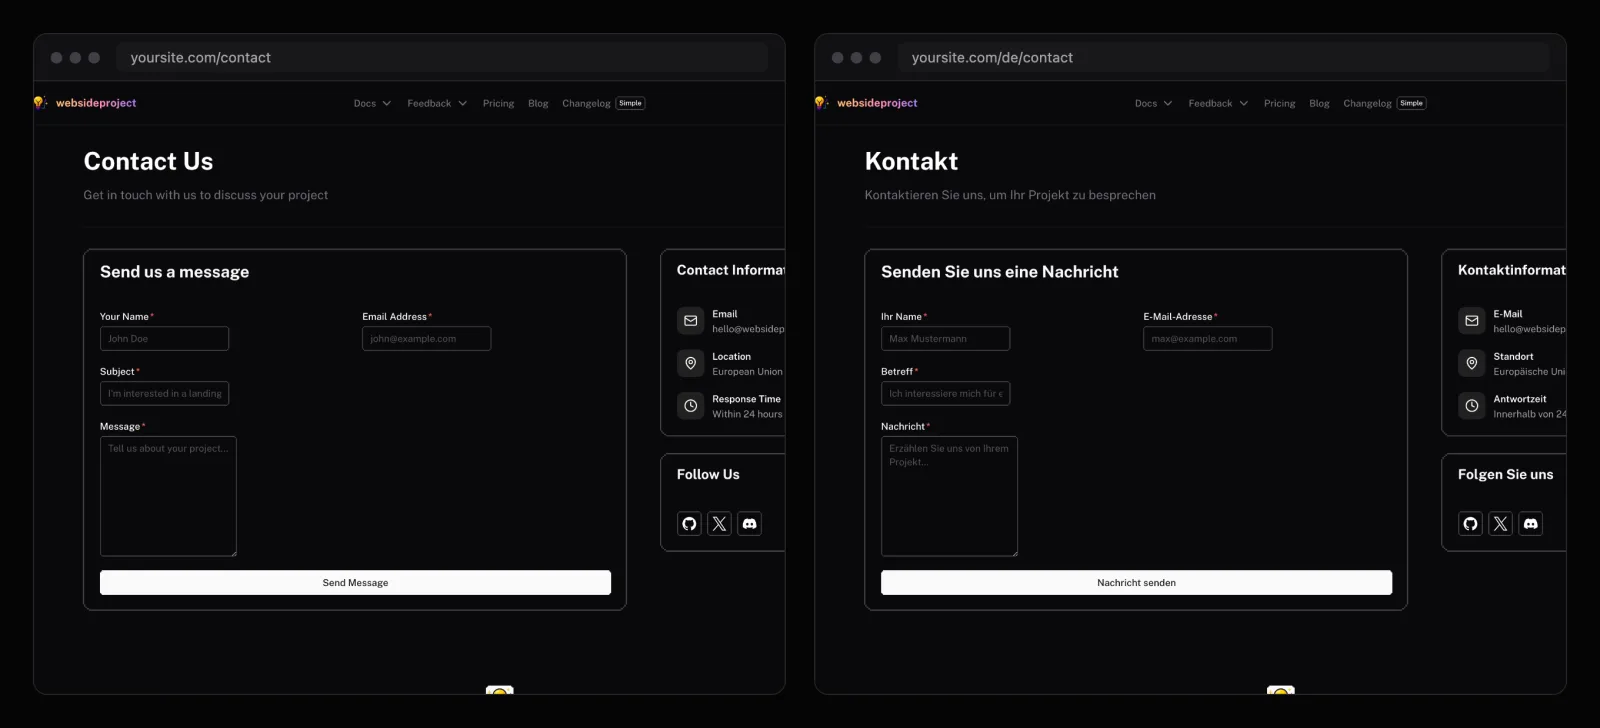Screen dimensions: 1600x728
Task: Open Blog in German window nav
Action: click(x=1319, y=103)
